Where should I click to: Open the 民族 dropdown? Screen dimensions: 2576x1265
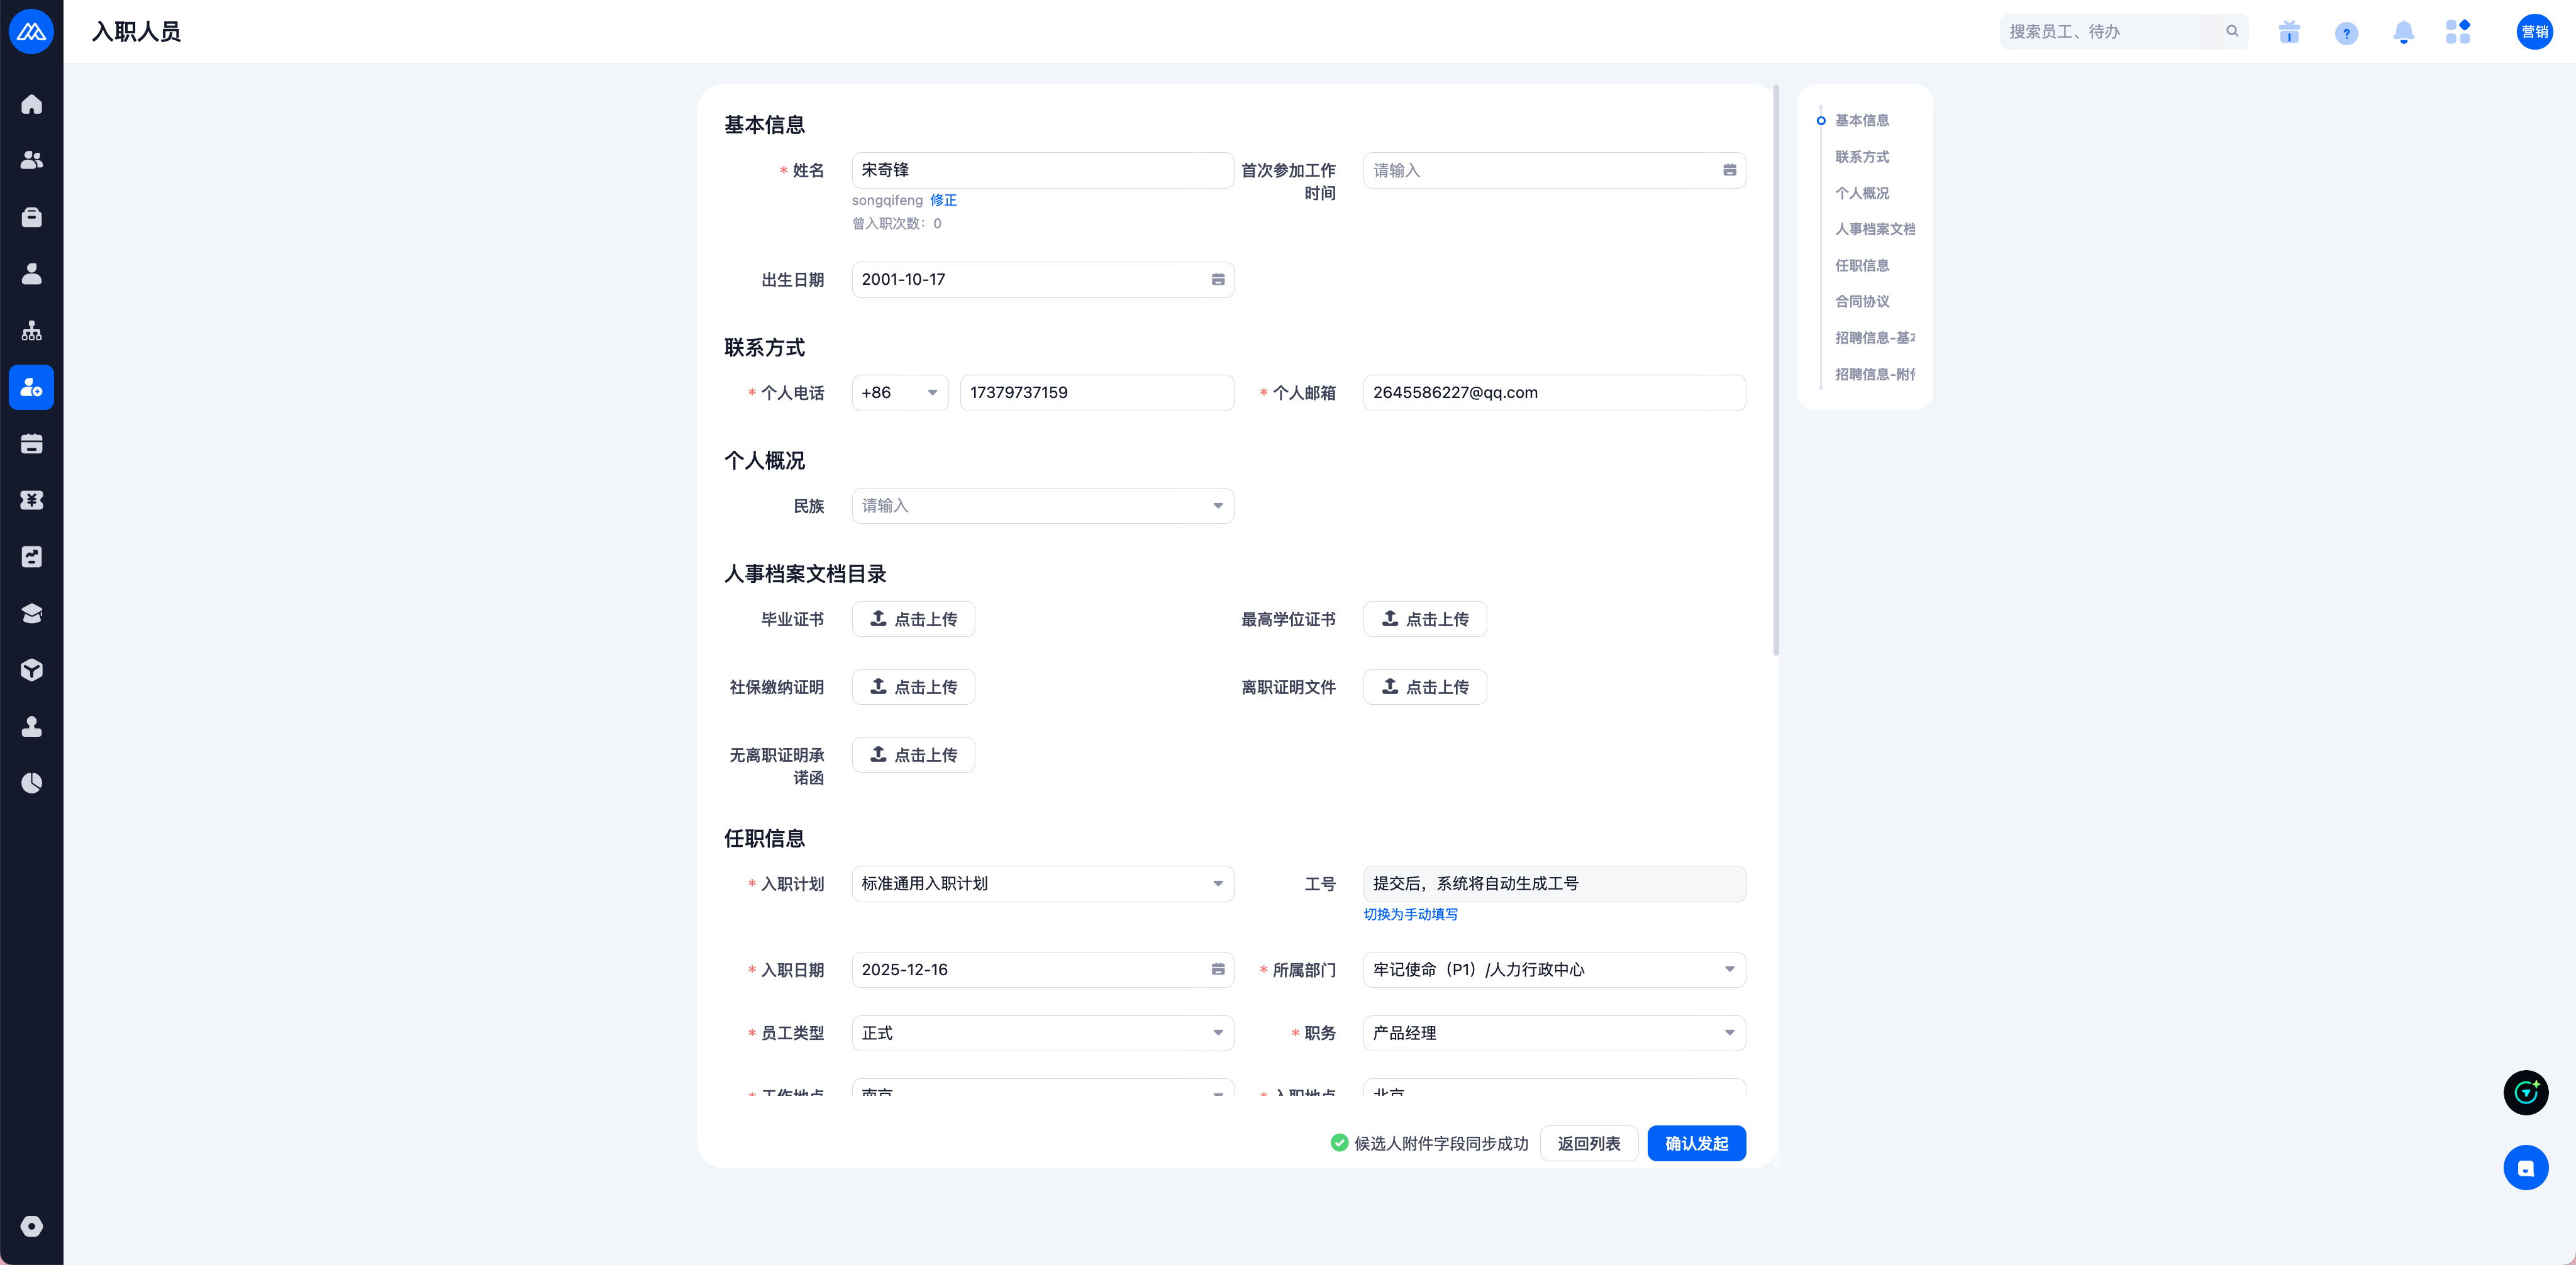(1042, 506)
